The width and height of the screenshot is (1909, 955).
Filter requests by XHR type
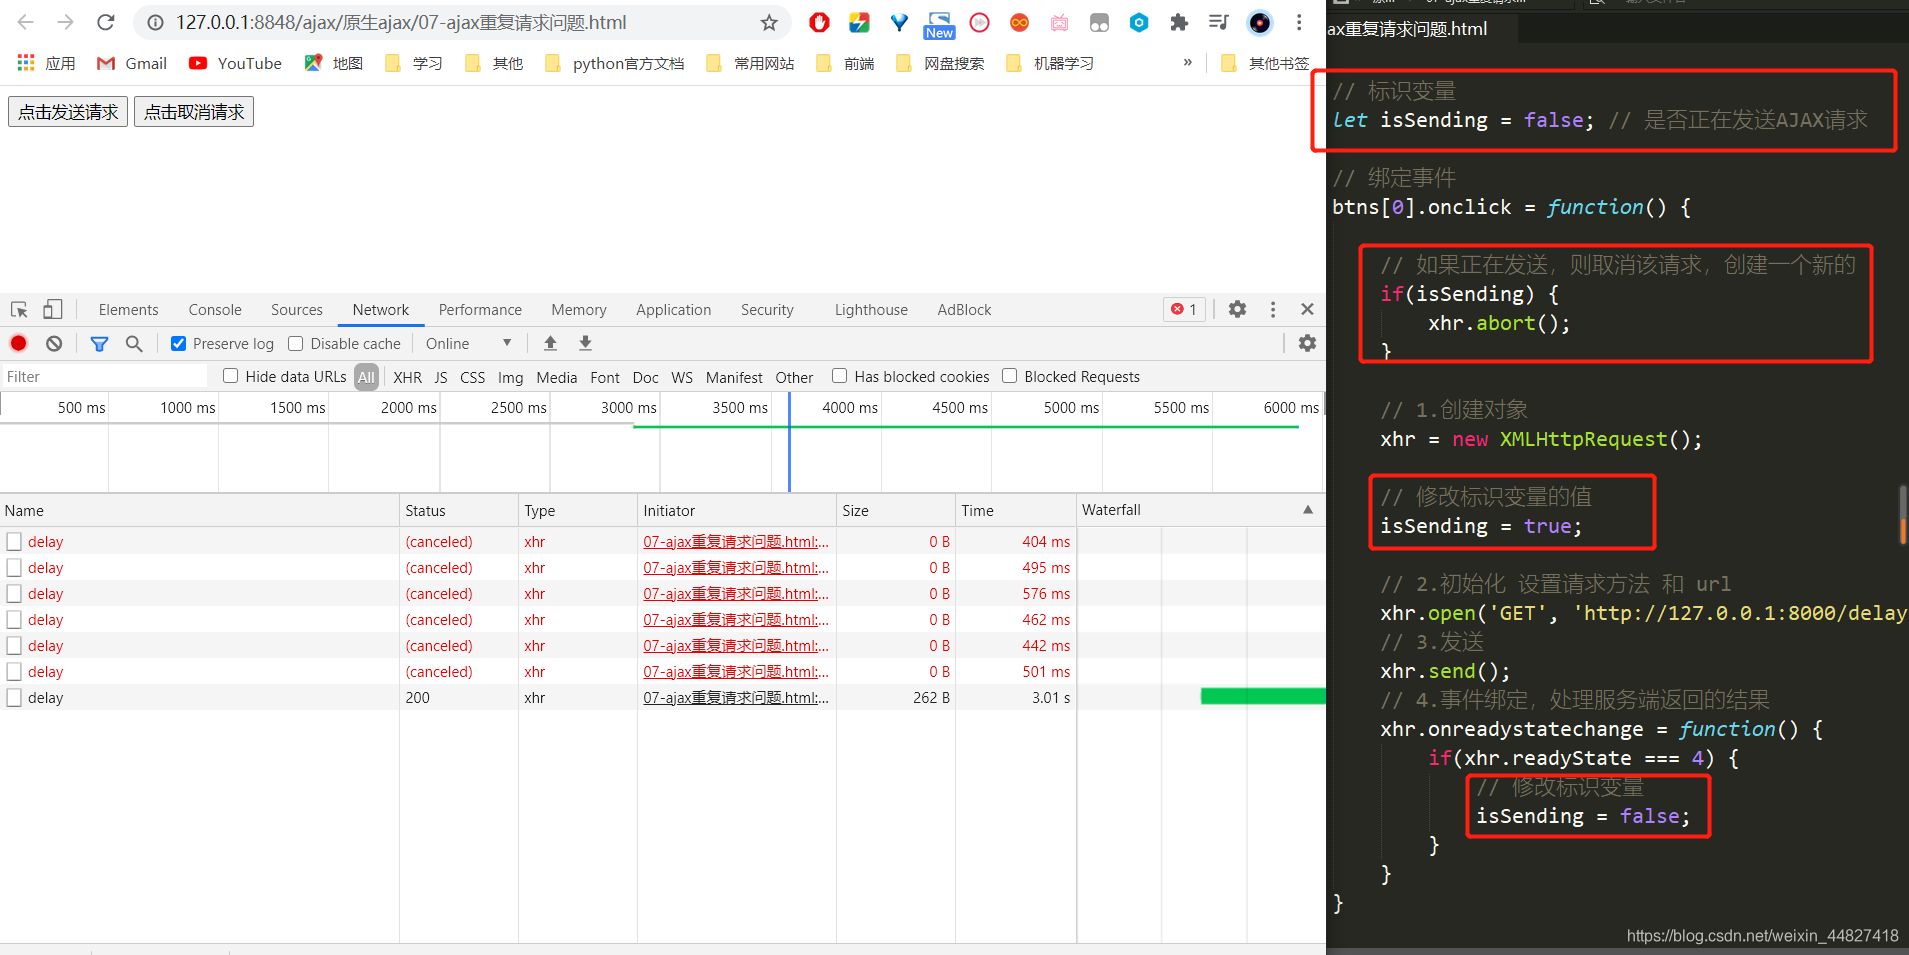coord(407,377)
